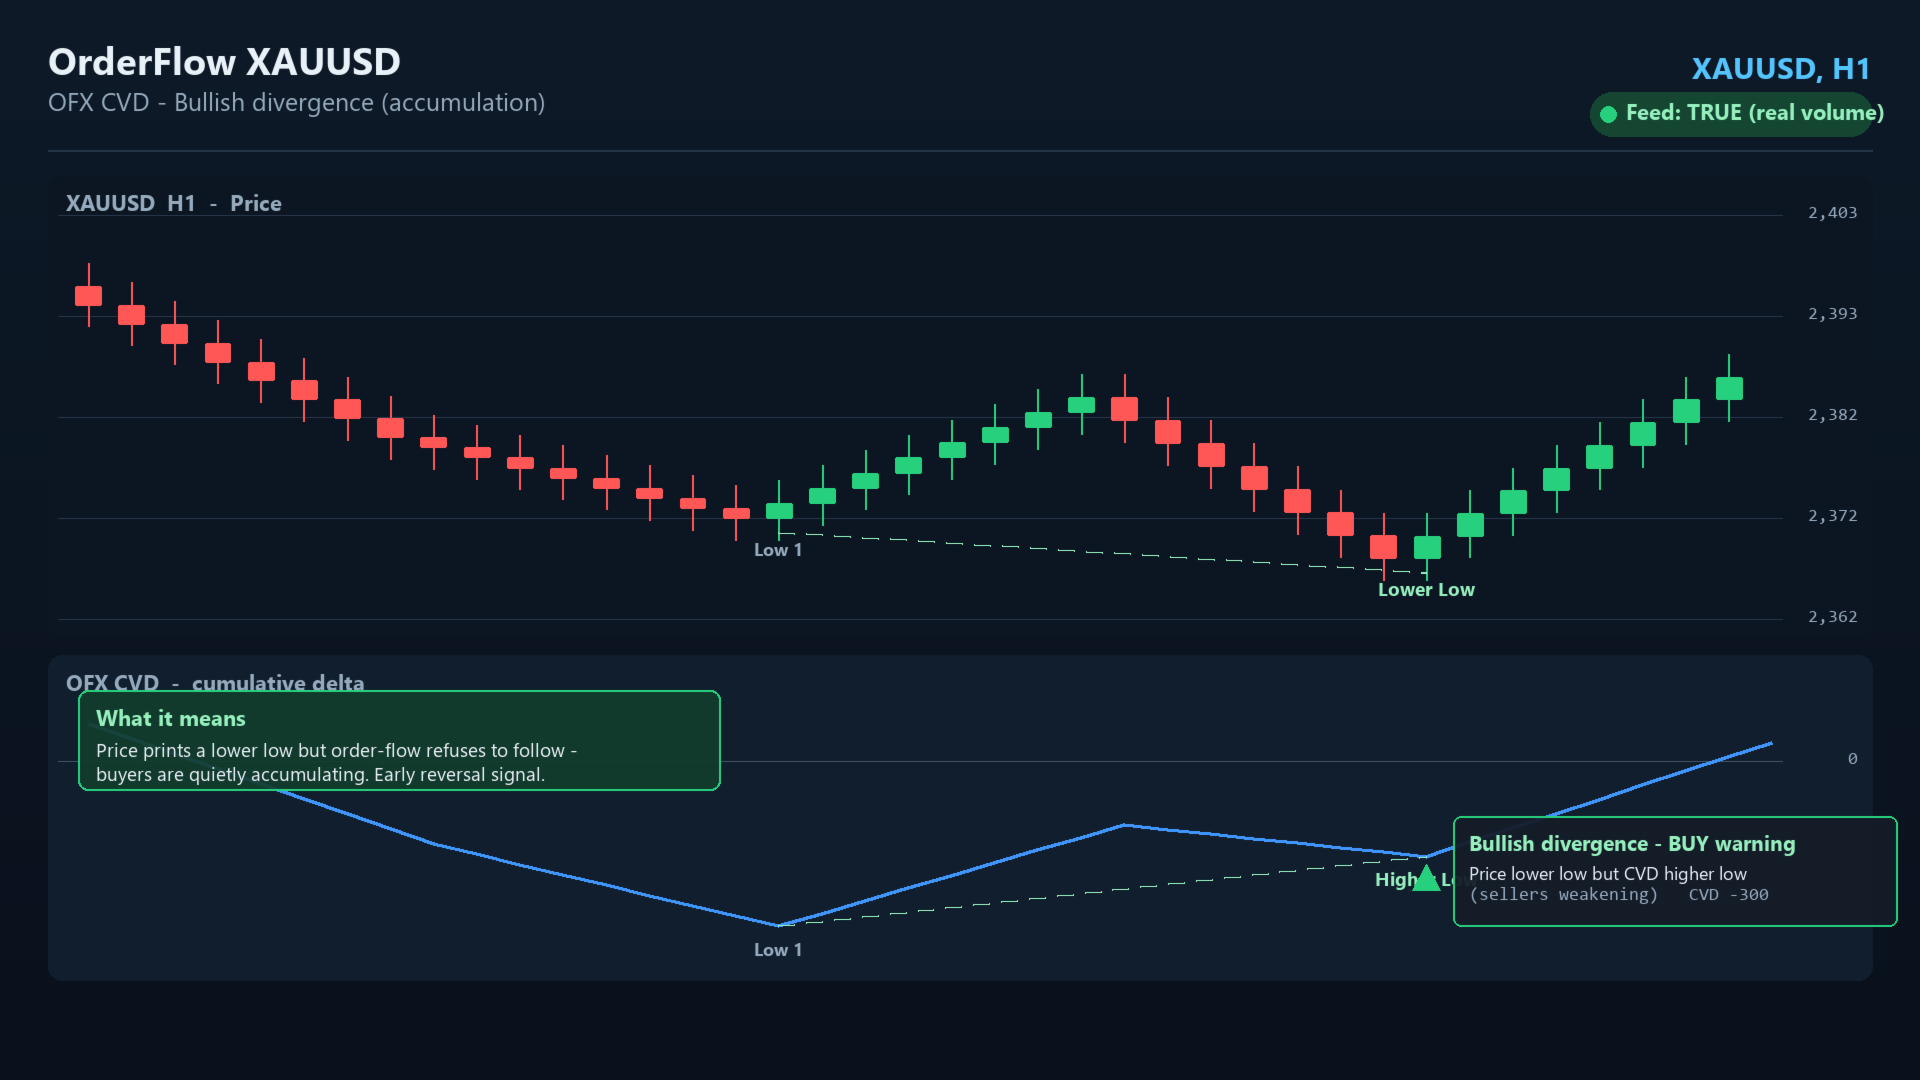Click the Low 1 label in CVD panel
The width and height of the screenshot is (1920, 1080).
(778, 950)
